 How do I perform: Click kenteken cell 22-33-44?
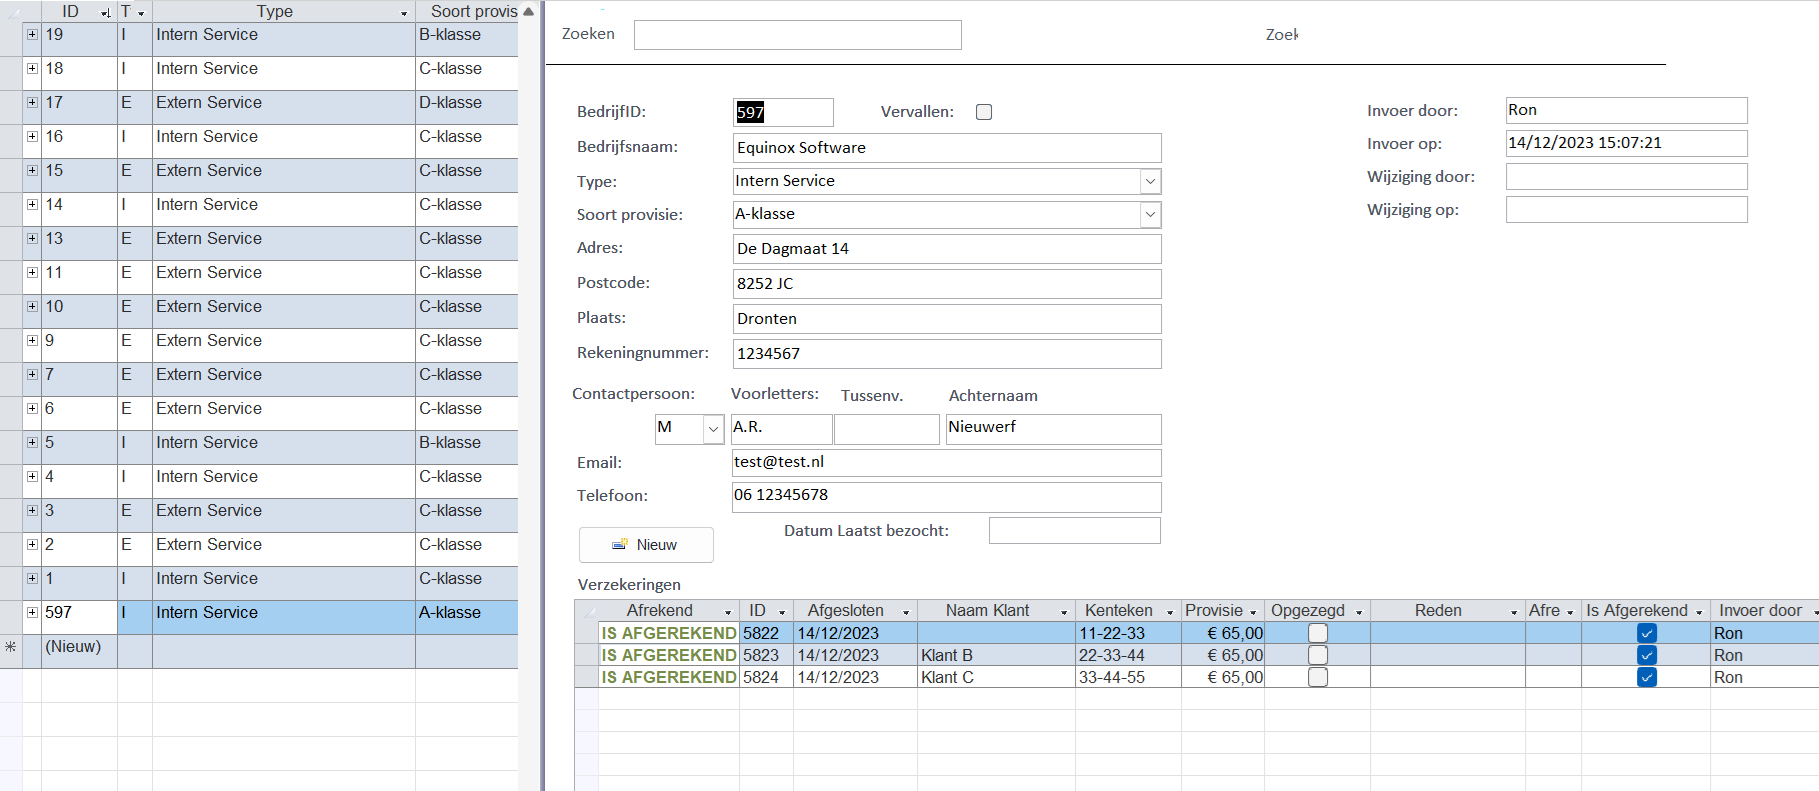click(x=1128, y=655)
